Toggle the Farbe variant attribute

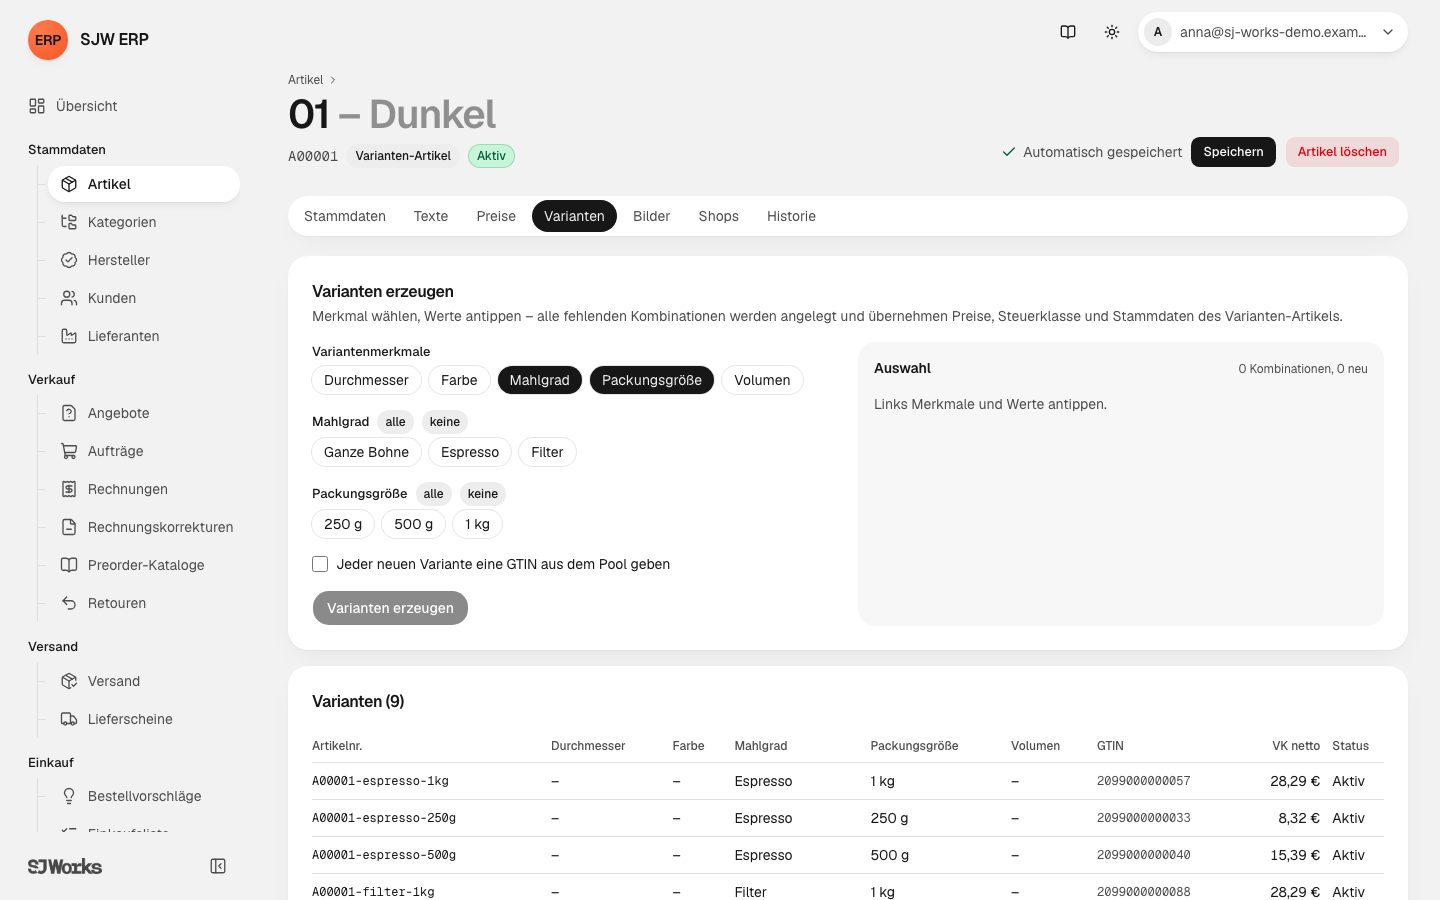pyautogui.click(x=459, y=380)
